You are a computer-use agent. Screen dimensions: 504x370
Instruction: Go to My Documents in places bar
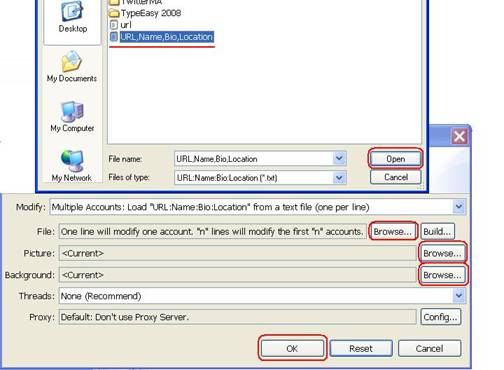pos(72,66)
